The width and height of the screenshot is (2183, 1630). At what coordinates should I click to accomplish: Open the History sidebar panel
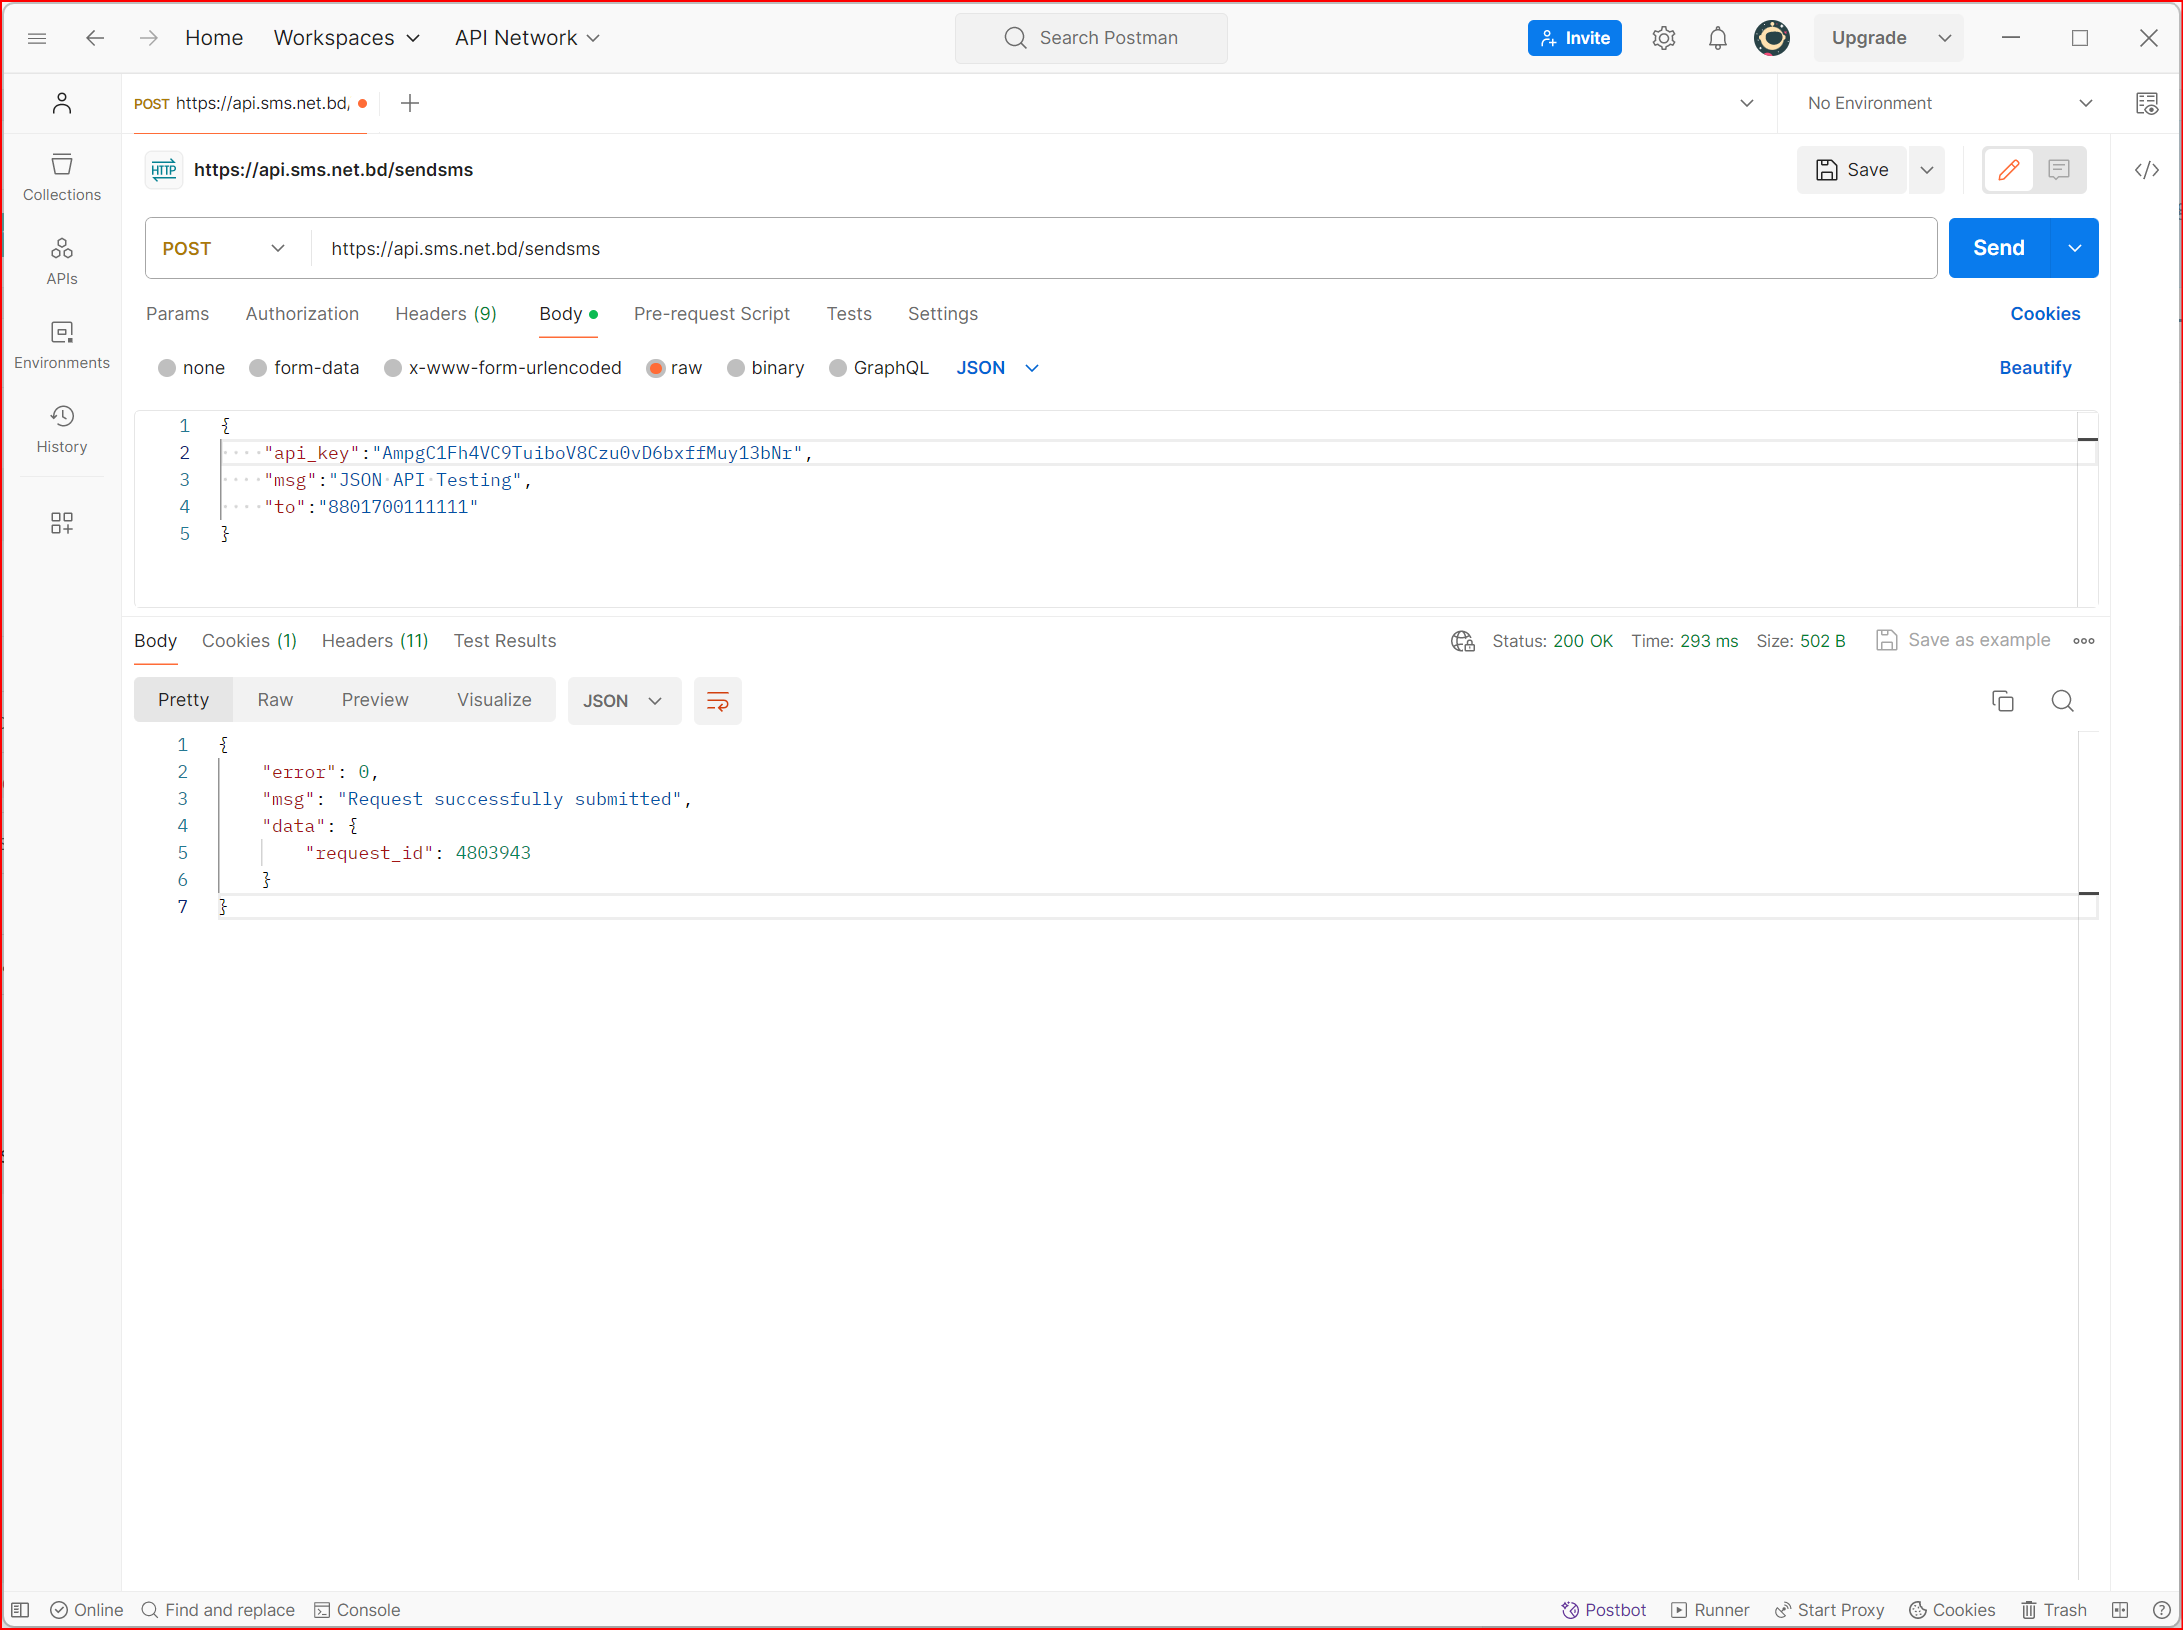[x=61, y=429]
